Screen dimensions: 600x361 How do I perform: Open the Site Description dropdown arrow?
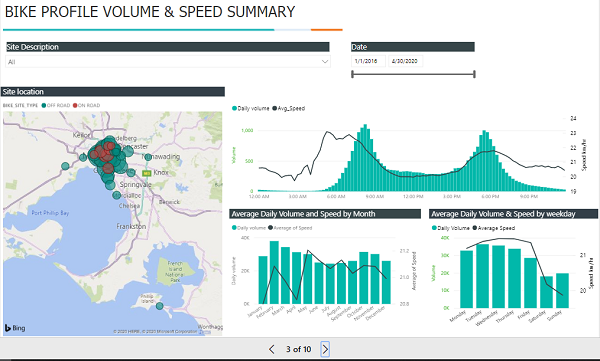tap(325, 62)
